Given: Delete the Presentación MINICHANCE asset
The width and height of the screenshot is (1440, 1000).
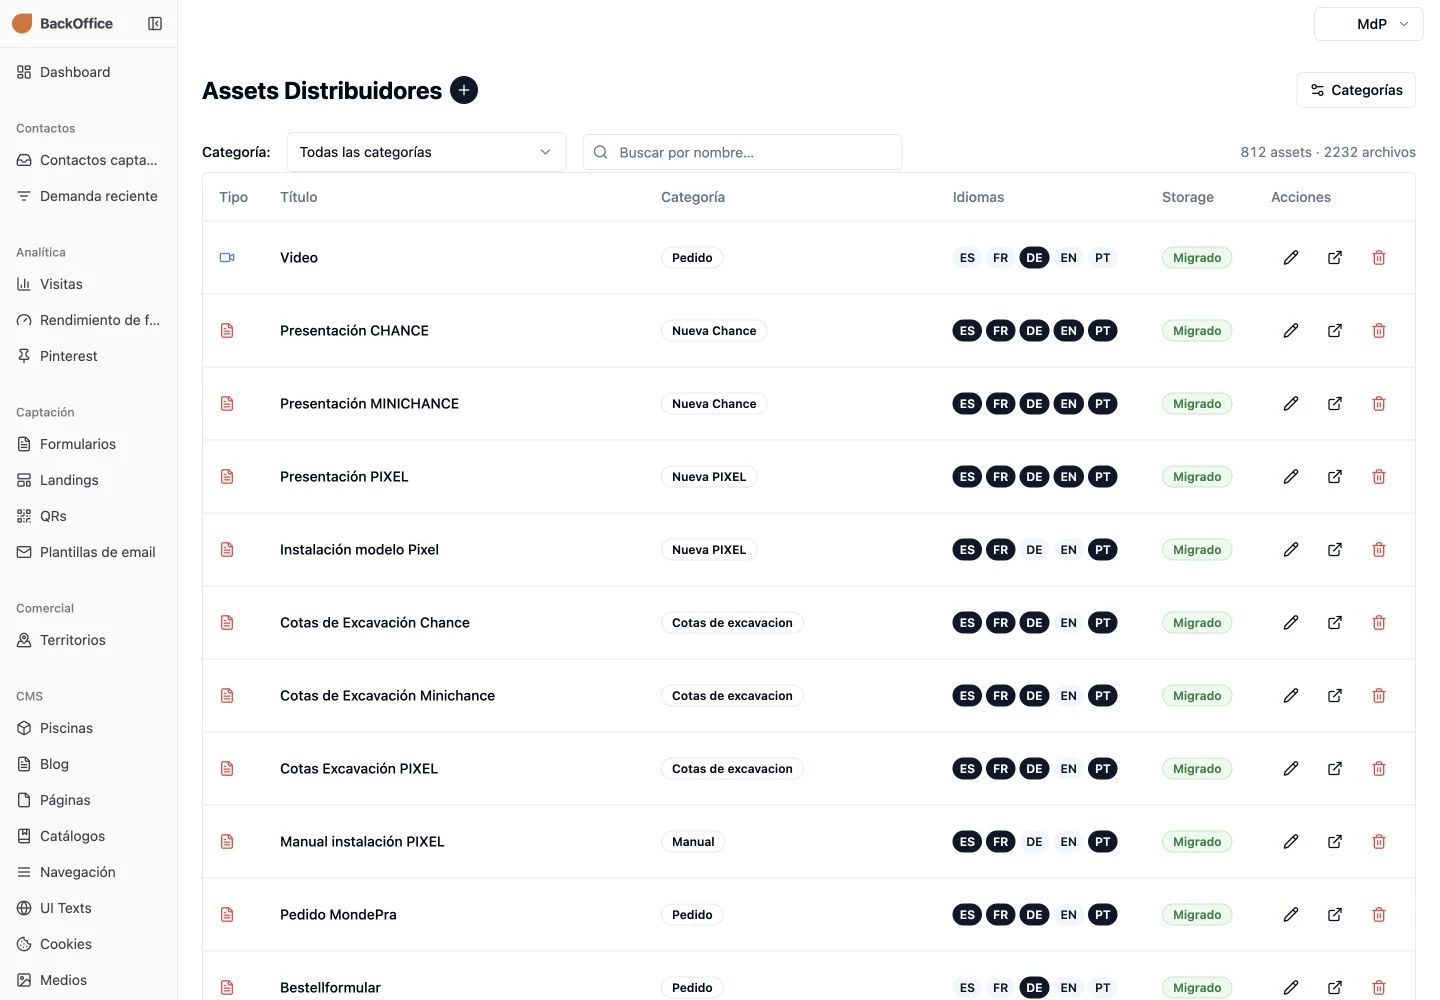Looking at the screenshot, I should coord(1379,404).
